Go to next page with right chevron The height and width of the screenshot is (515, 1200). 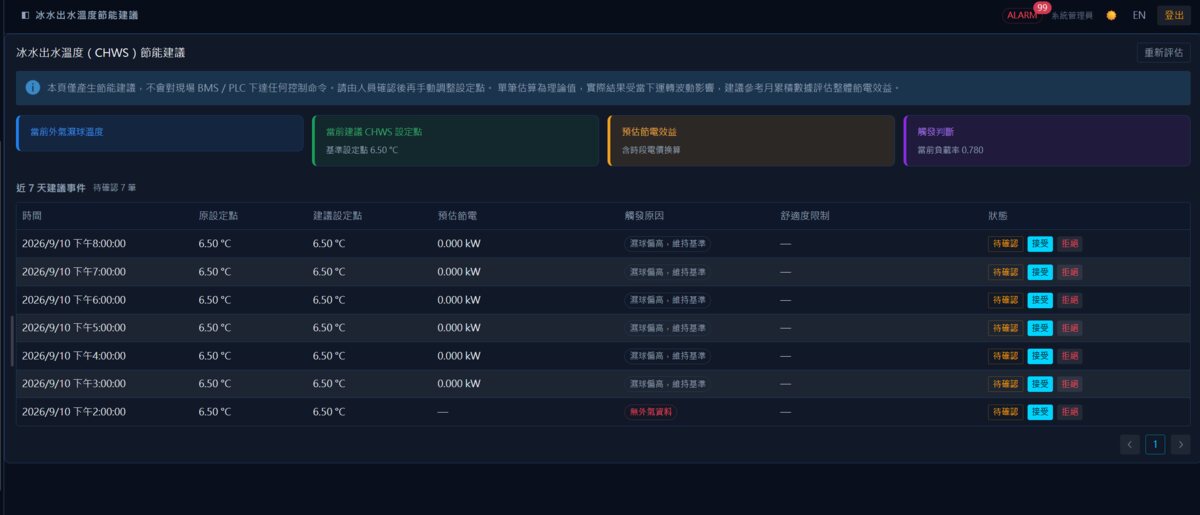pyautogui.click(x=1181, y=445)
